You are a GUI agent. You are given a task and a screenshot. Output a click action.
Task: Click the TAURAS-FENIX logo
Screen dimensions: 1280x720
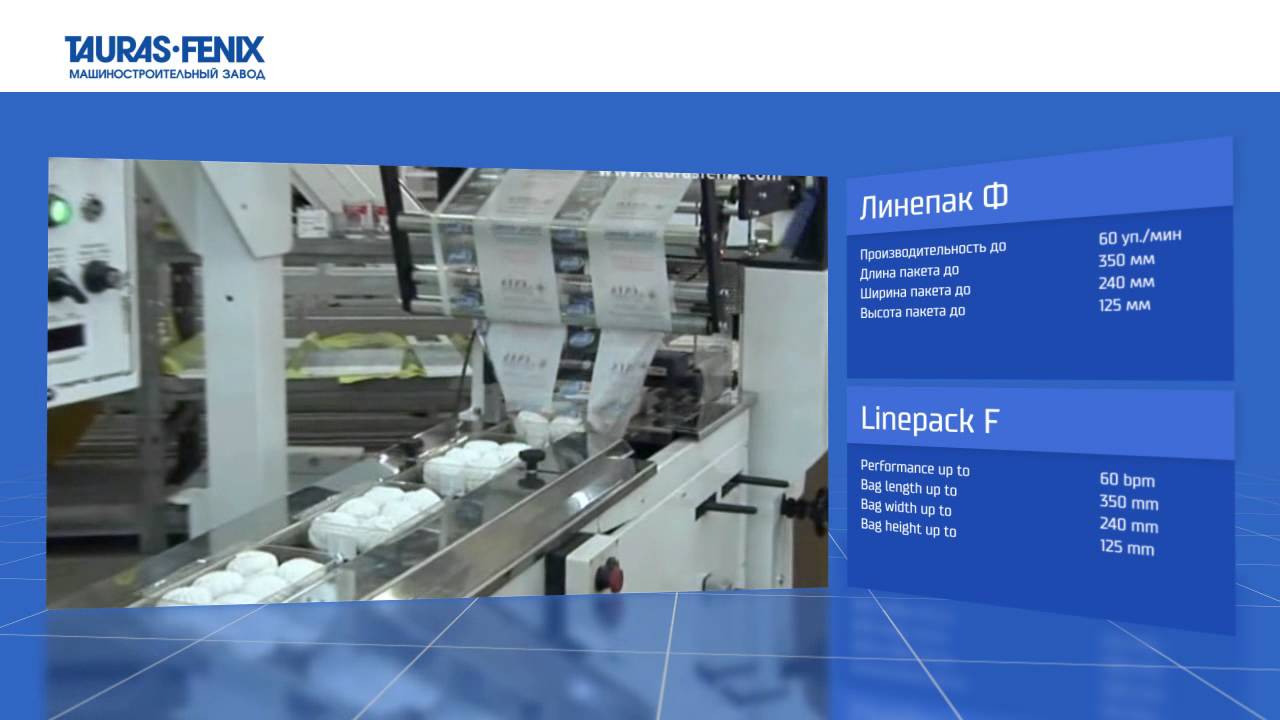pyautogui.click(x=165, y=57)
